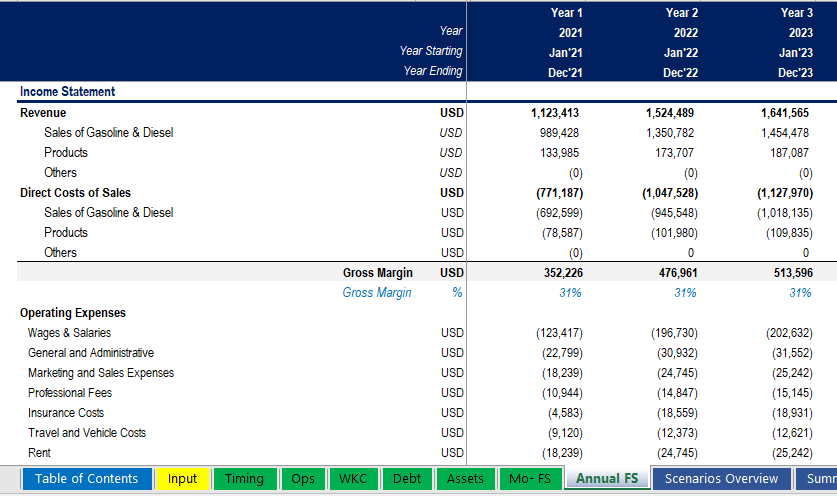This screenshot has width=837, height=496.
Task: Select Year 2 Revenue value 1,524,489
Action: [669, 113]
